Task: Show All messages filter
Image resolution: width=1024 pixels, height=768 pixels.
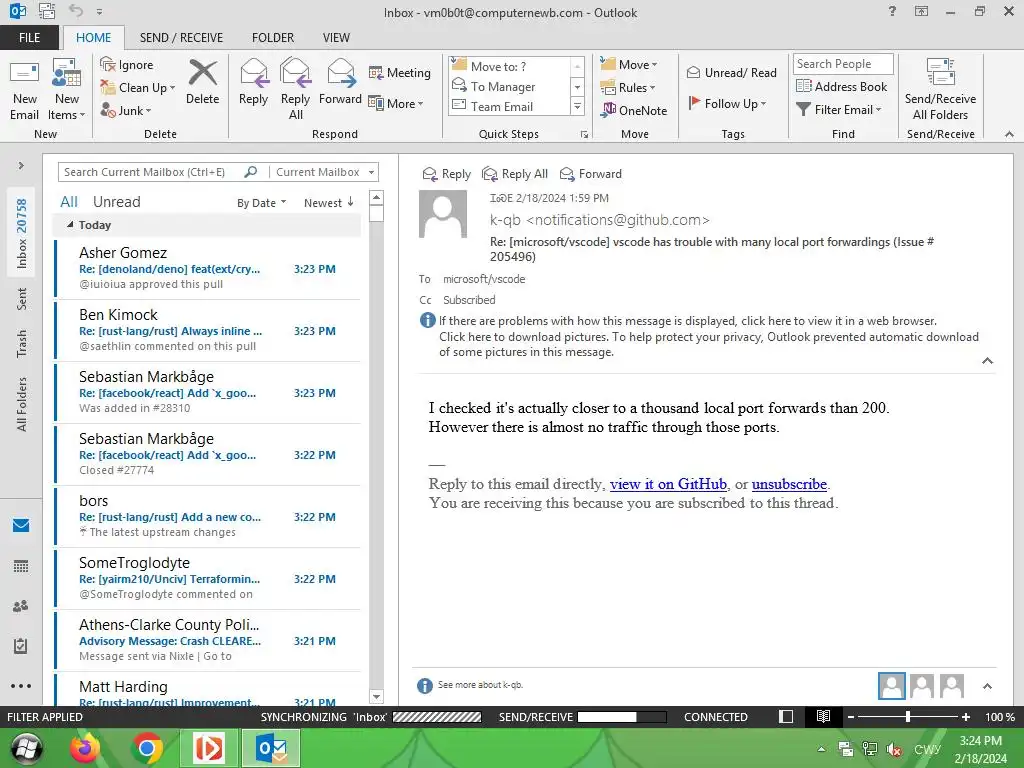Action: click(69, 202)
